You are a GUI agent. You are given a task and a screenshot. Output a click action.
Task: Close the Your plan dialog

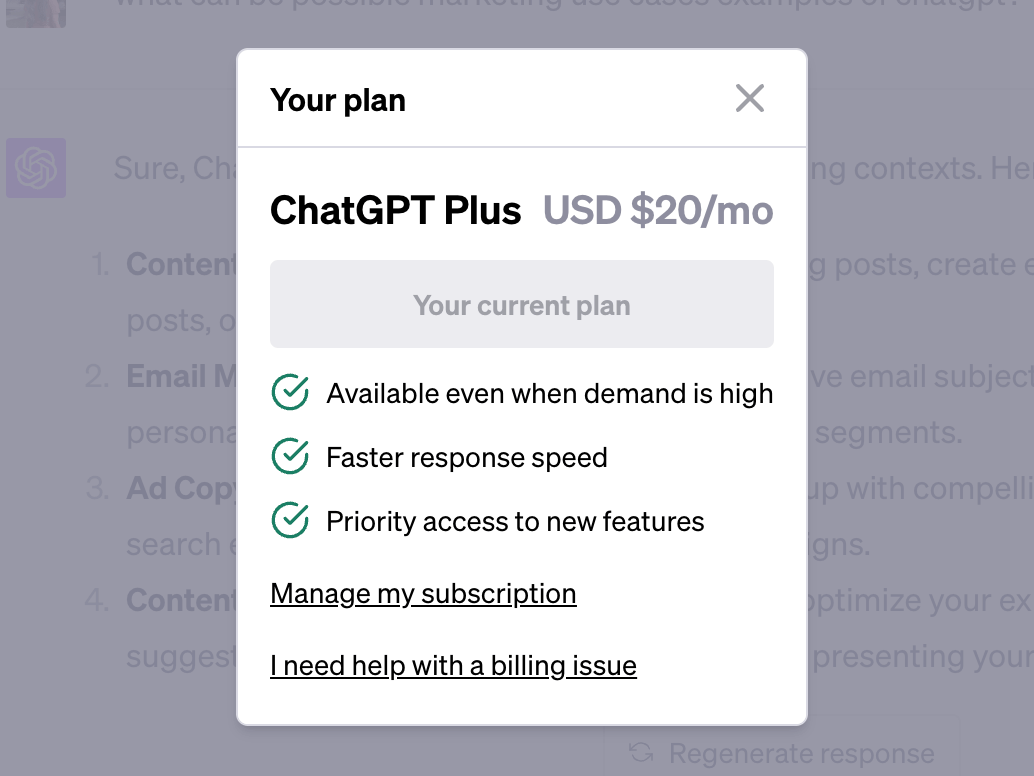749,98
